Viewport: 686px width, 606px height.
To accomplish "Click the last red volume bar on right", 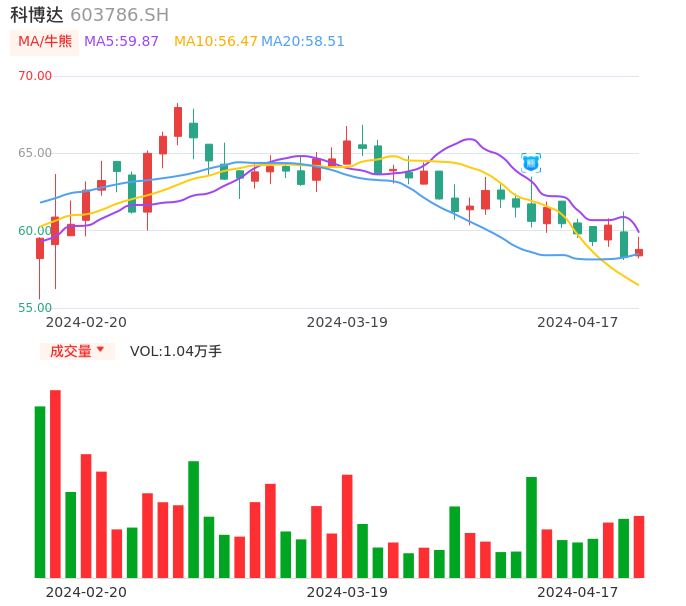I will pyautogui.click(x=639, y=546).
